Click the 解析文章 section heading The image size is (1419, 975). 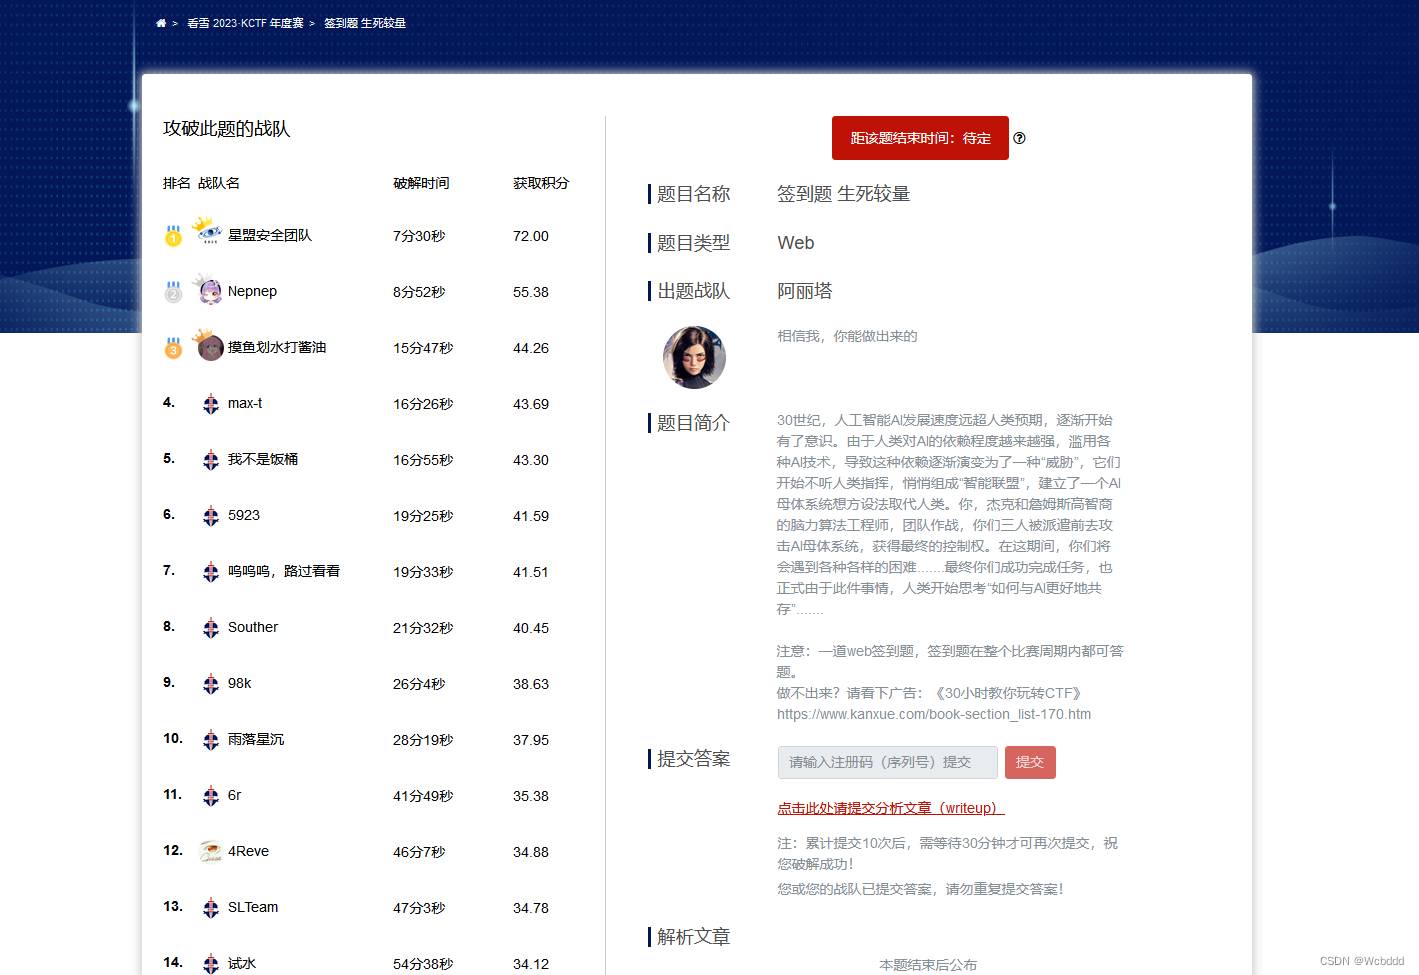tap(693, 937)
